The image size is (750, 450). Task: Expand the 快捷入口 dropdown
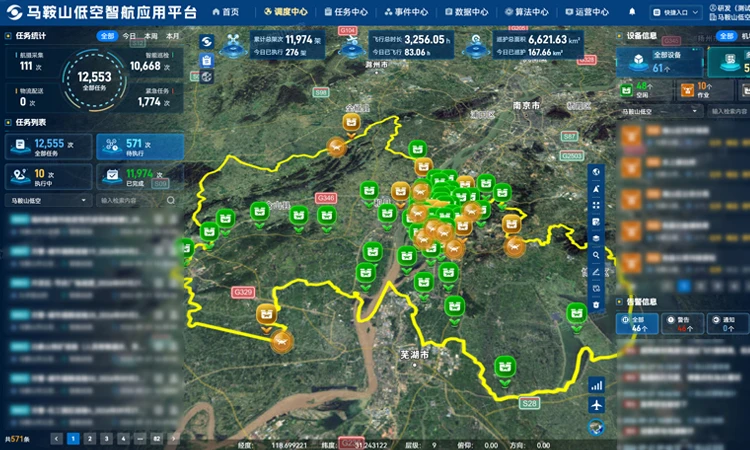(x=676, y=12)
